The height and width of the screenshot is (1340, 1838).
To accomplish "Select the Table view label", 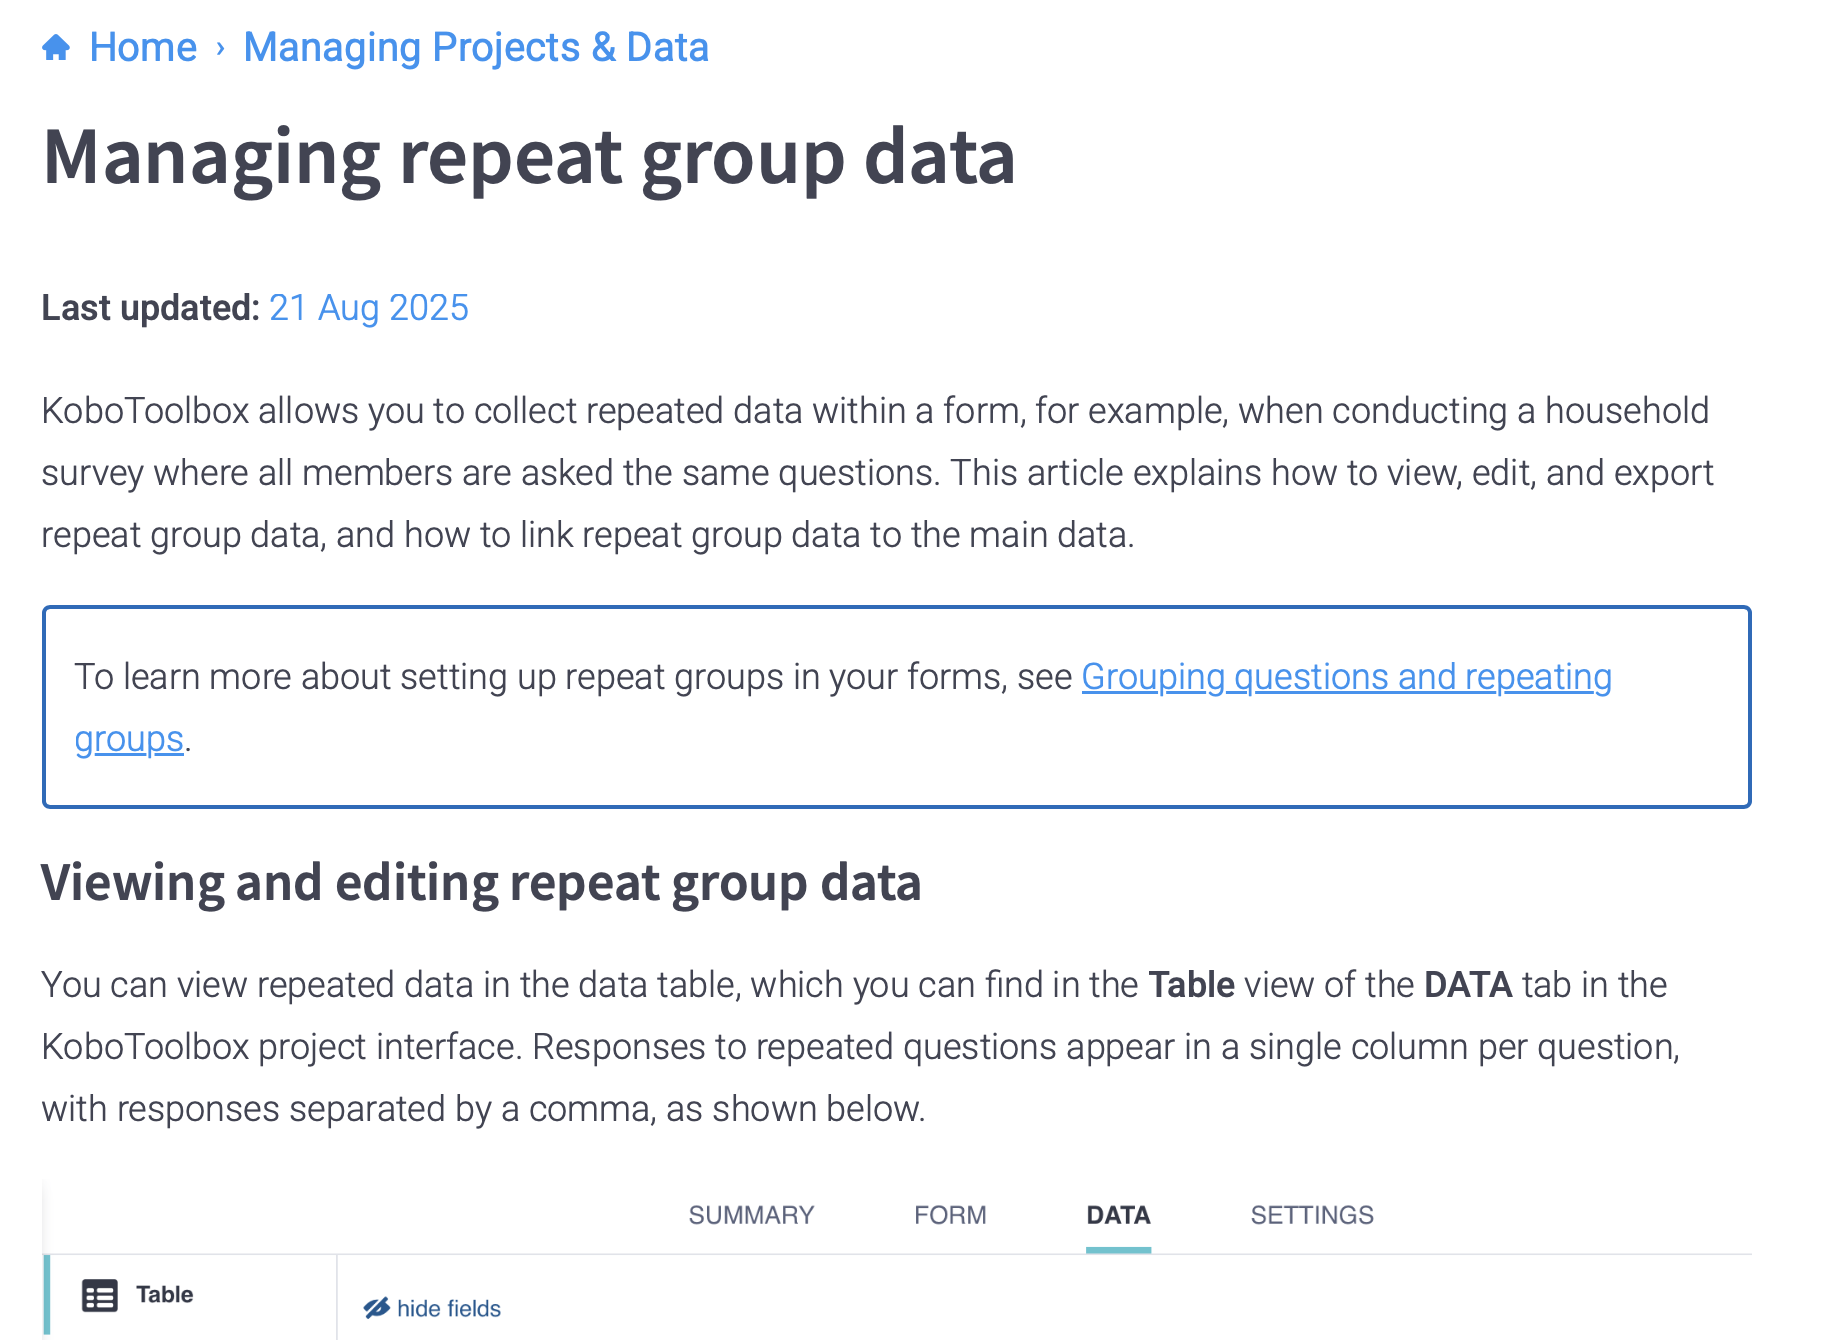I will (x=164, y=1295).
